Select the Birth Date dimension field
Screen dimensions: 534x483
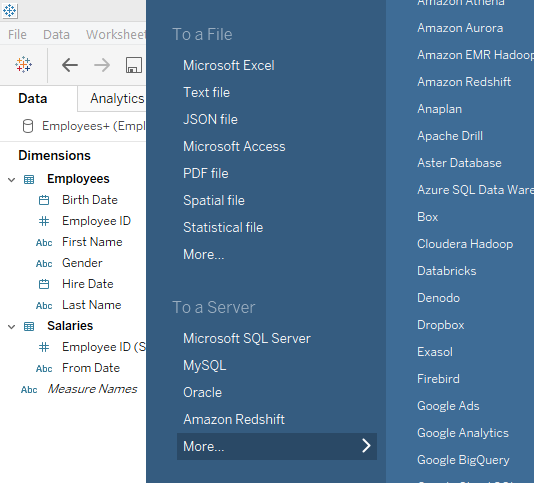click(x=90, y=200)
